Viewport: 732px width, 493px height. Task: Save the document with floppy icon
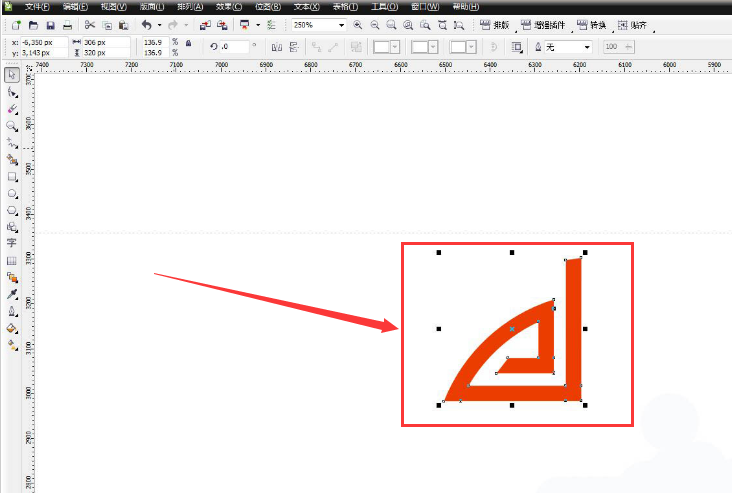pyautogui.click(x=50, y=25)
